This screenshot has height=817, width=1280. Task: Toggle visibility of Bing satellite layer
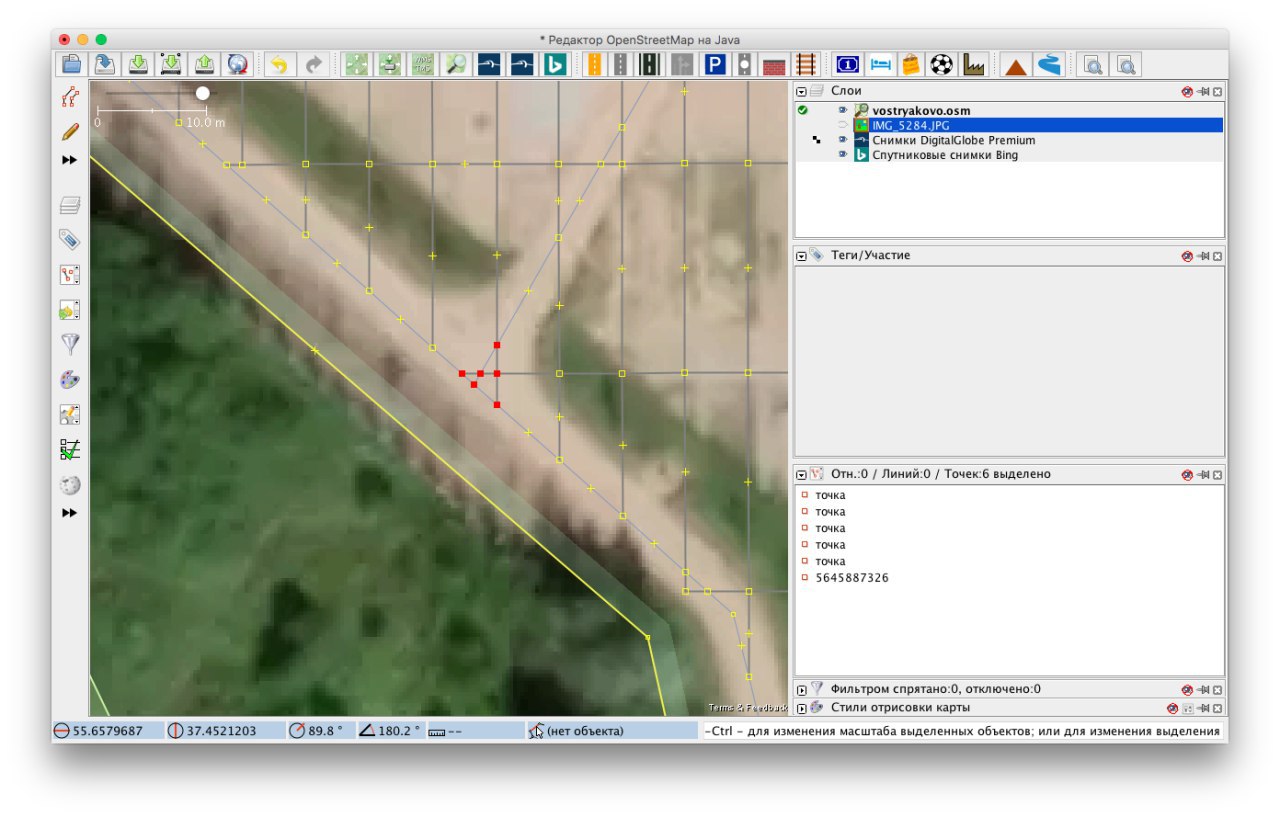coord(842,155)
